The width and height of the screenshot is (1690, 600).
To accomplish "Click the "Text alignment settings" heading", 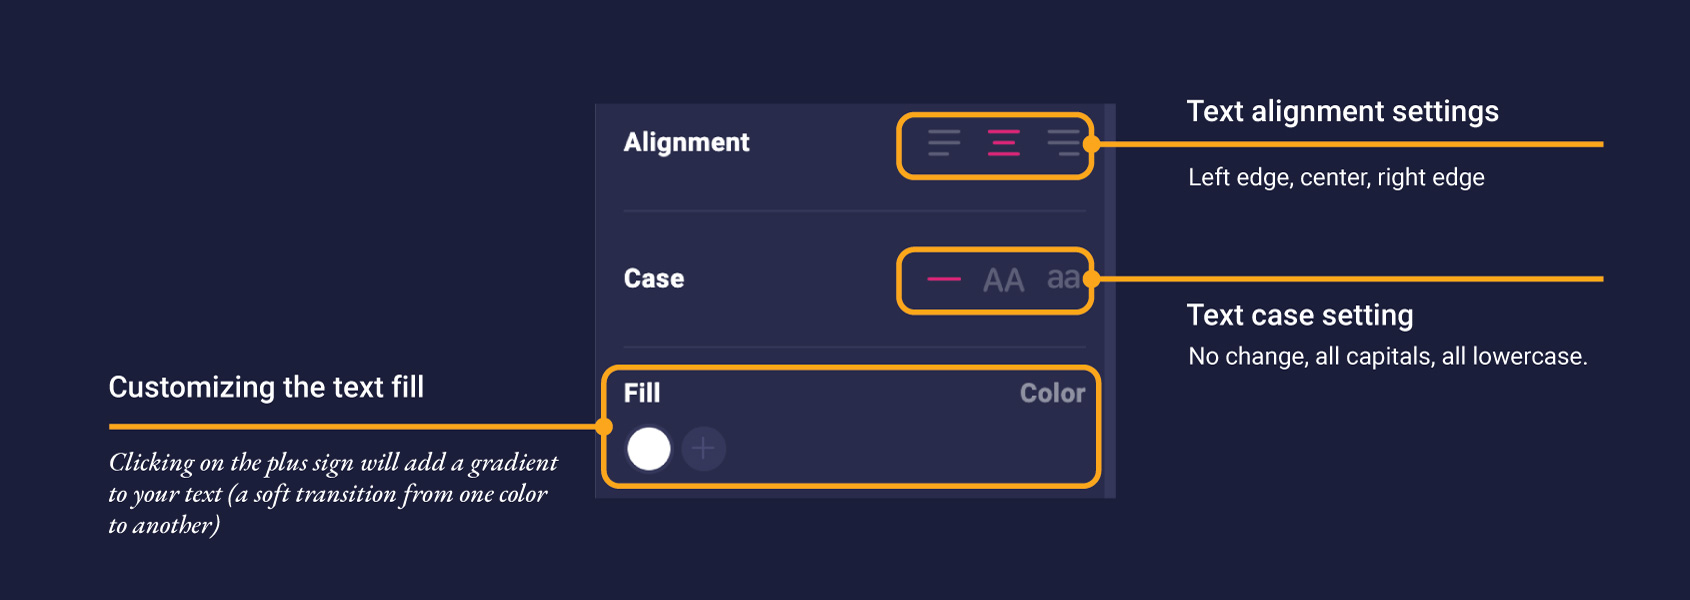I will click(1342, 111).
